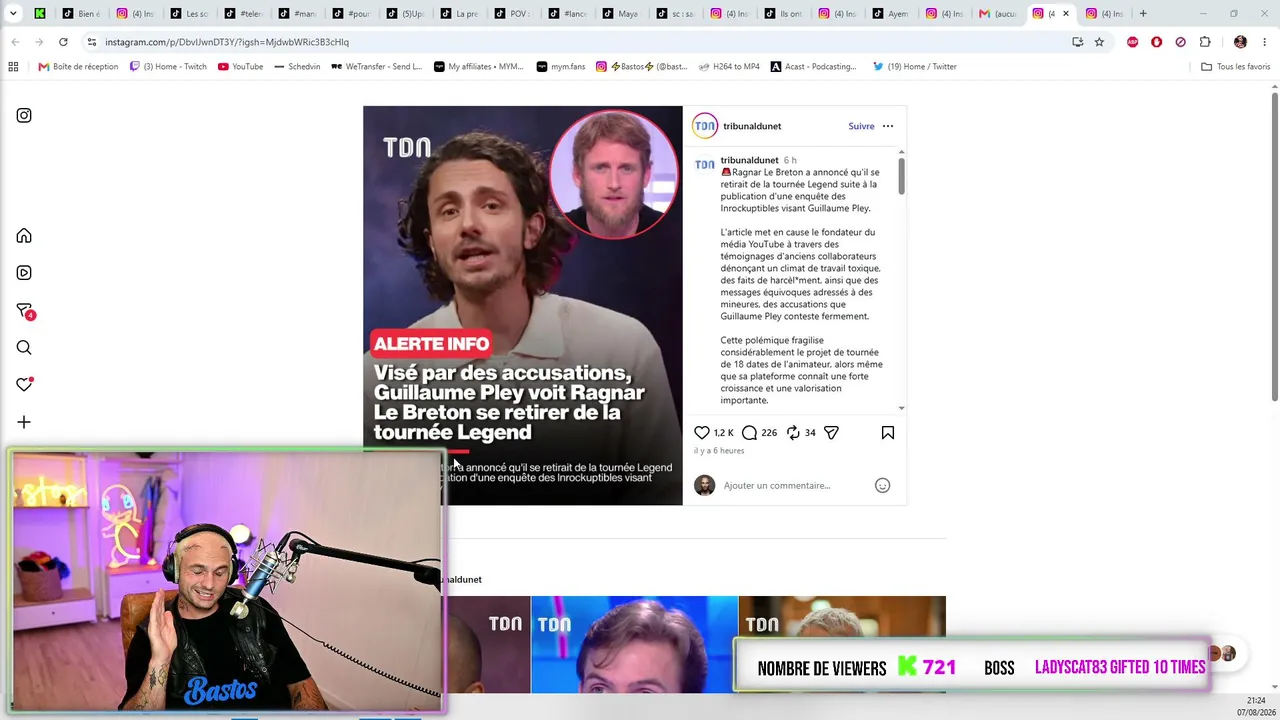1280x720 pixels.
Task: Share the post via paper plane icon
Action: pyautogui.click(x=831, y=433)
